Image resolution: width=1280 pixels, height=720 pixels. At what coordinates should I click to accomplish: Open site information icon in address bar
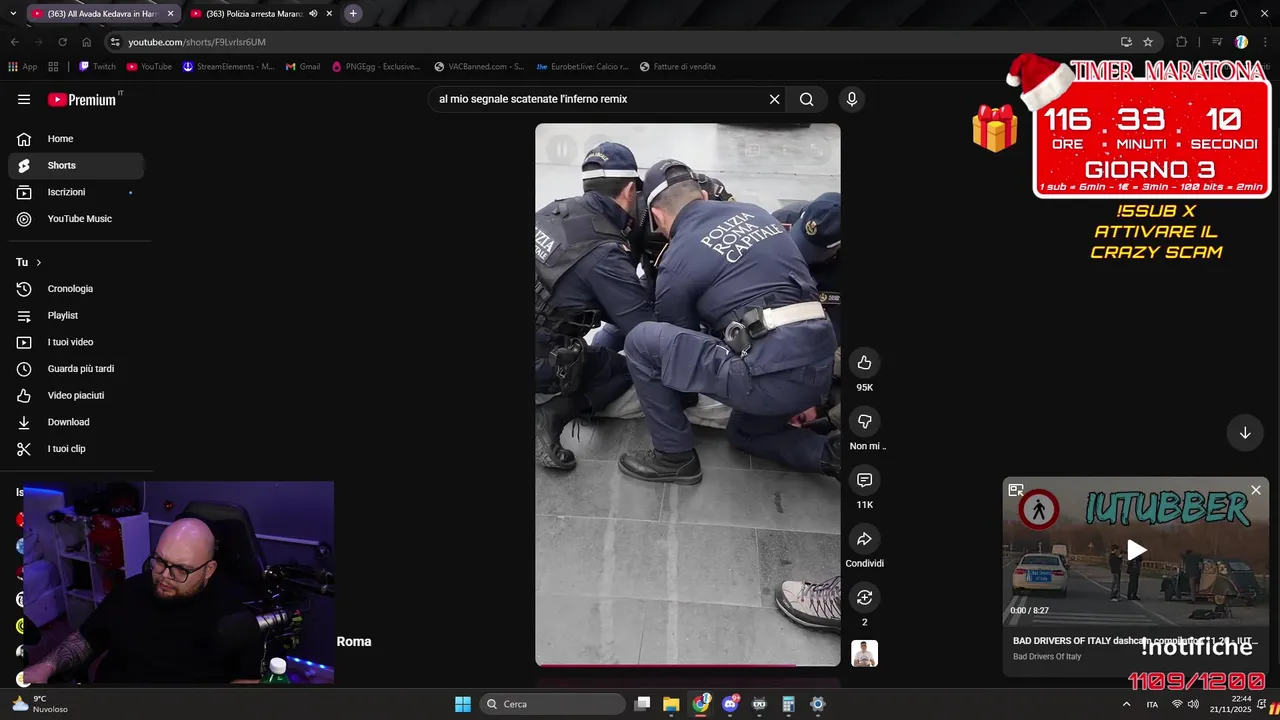click(115, 42)
